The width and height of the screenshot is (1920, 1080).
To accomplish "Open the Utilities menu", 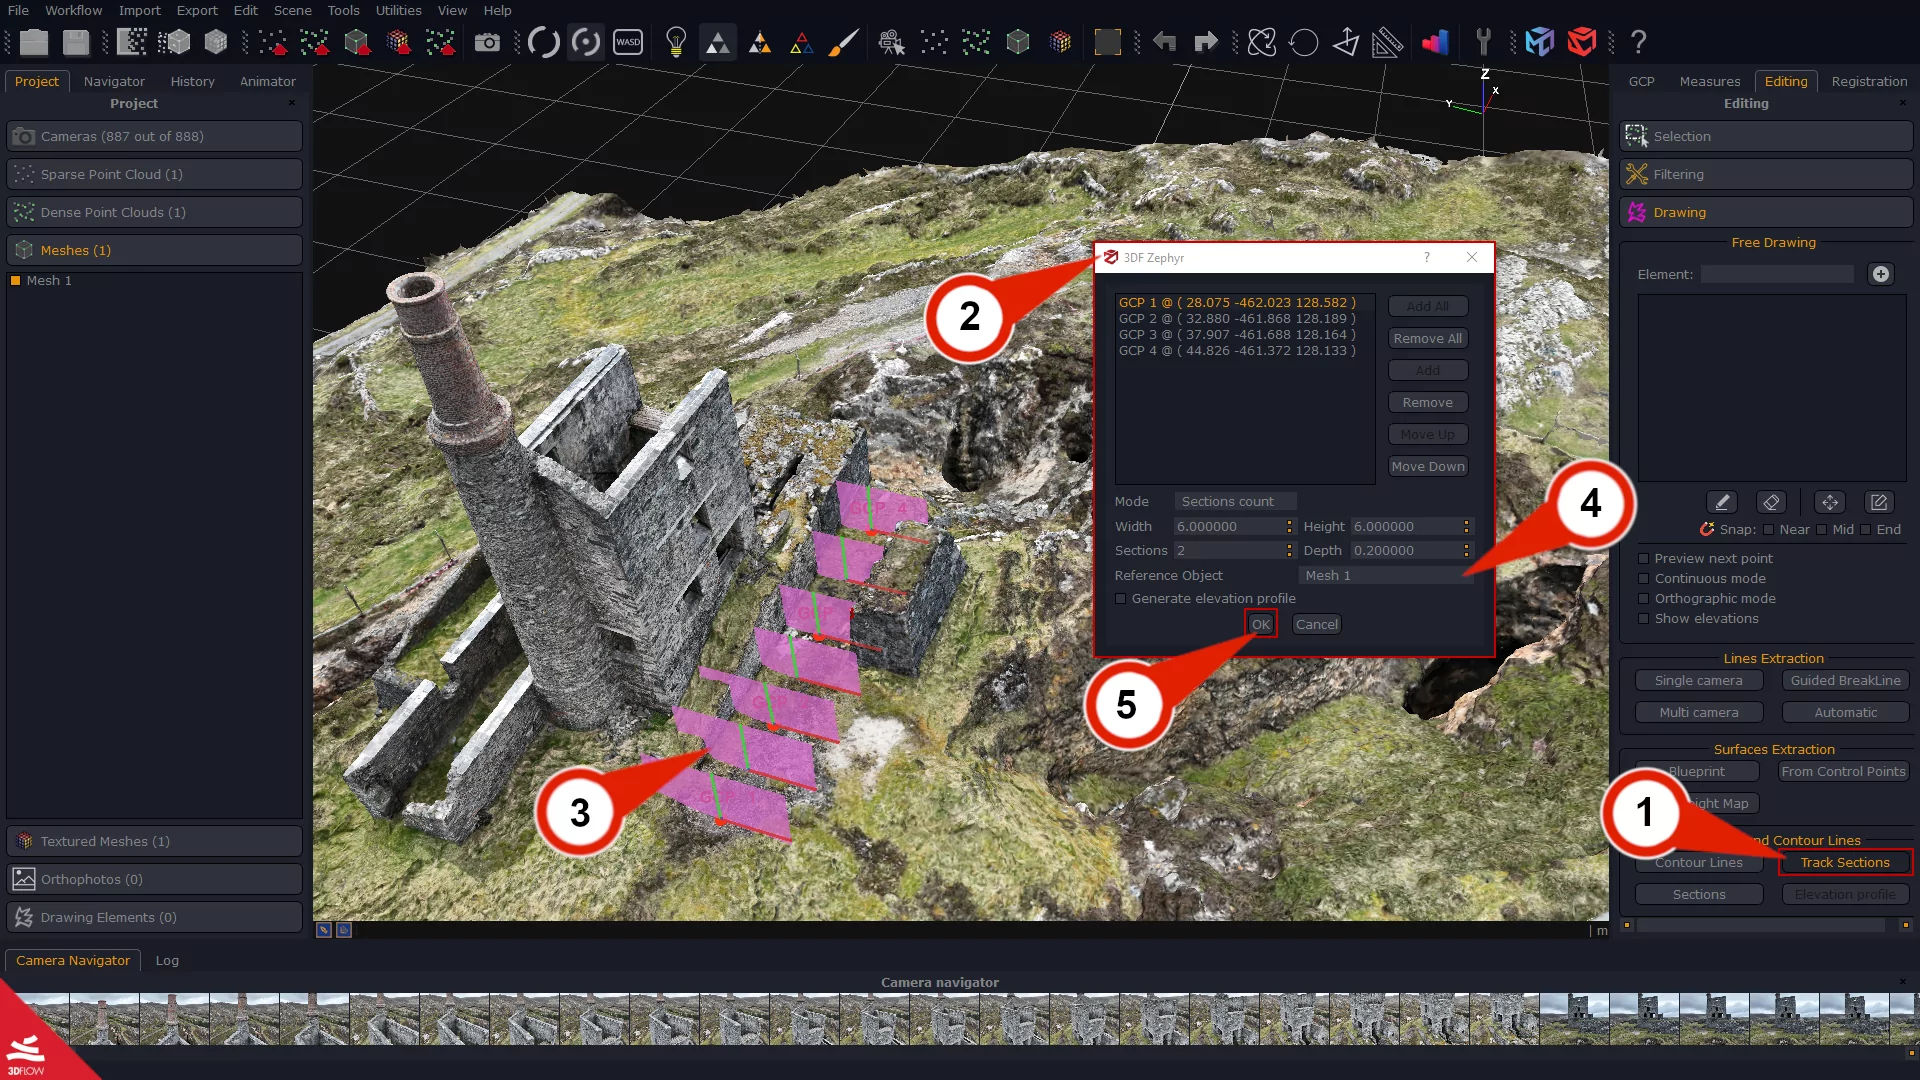I will point(398,10).
